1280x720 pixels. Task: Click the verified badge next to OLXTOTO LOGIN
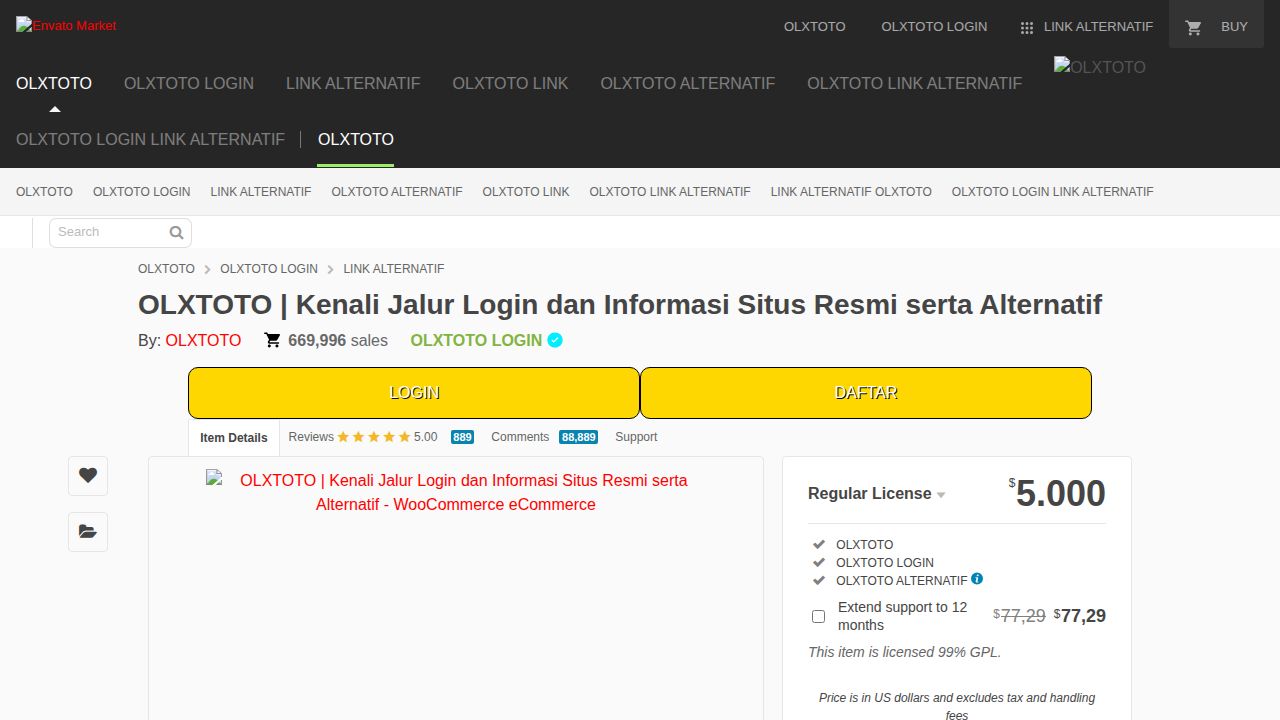(555, 340)
